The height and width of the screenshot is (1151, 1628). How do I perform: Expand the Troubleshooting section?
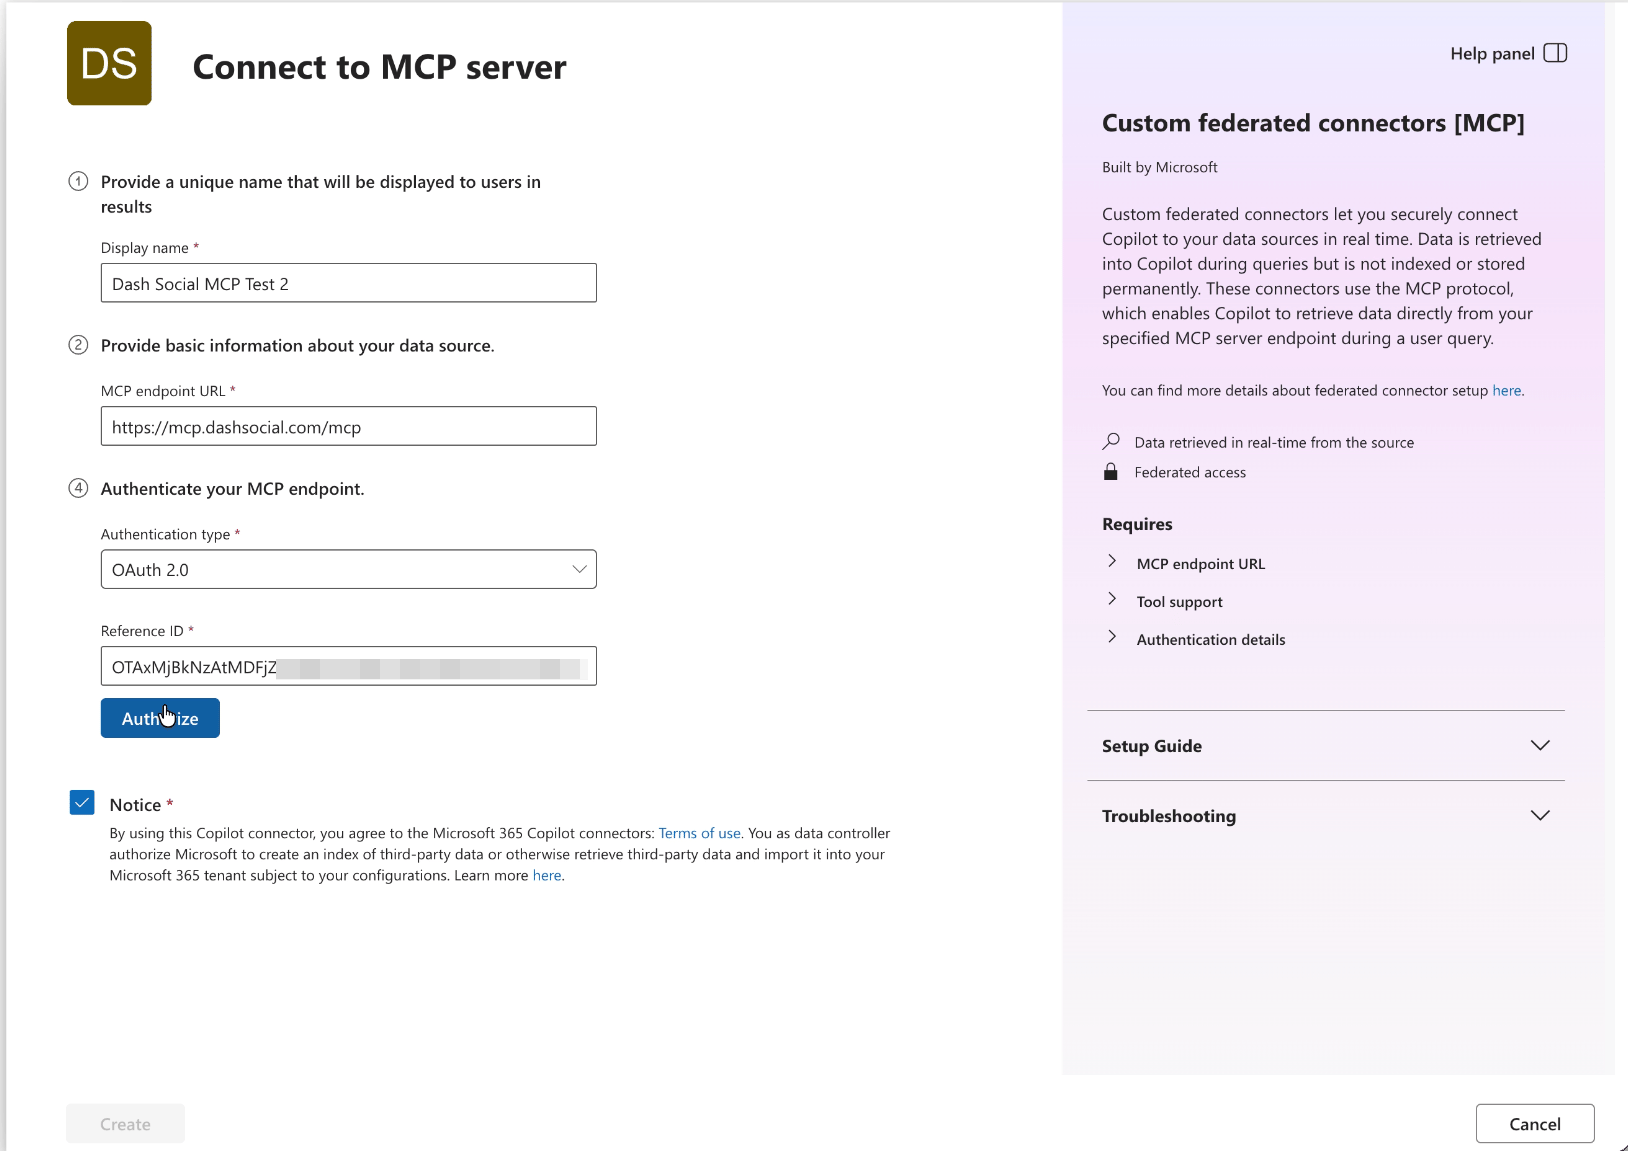coord(1326,816)
